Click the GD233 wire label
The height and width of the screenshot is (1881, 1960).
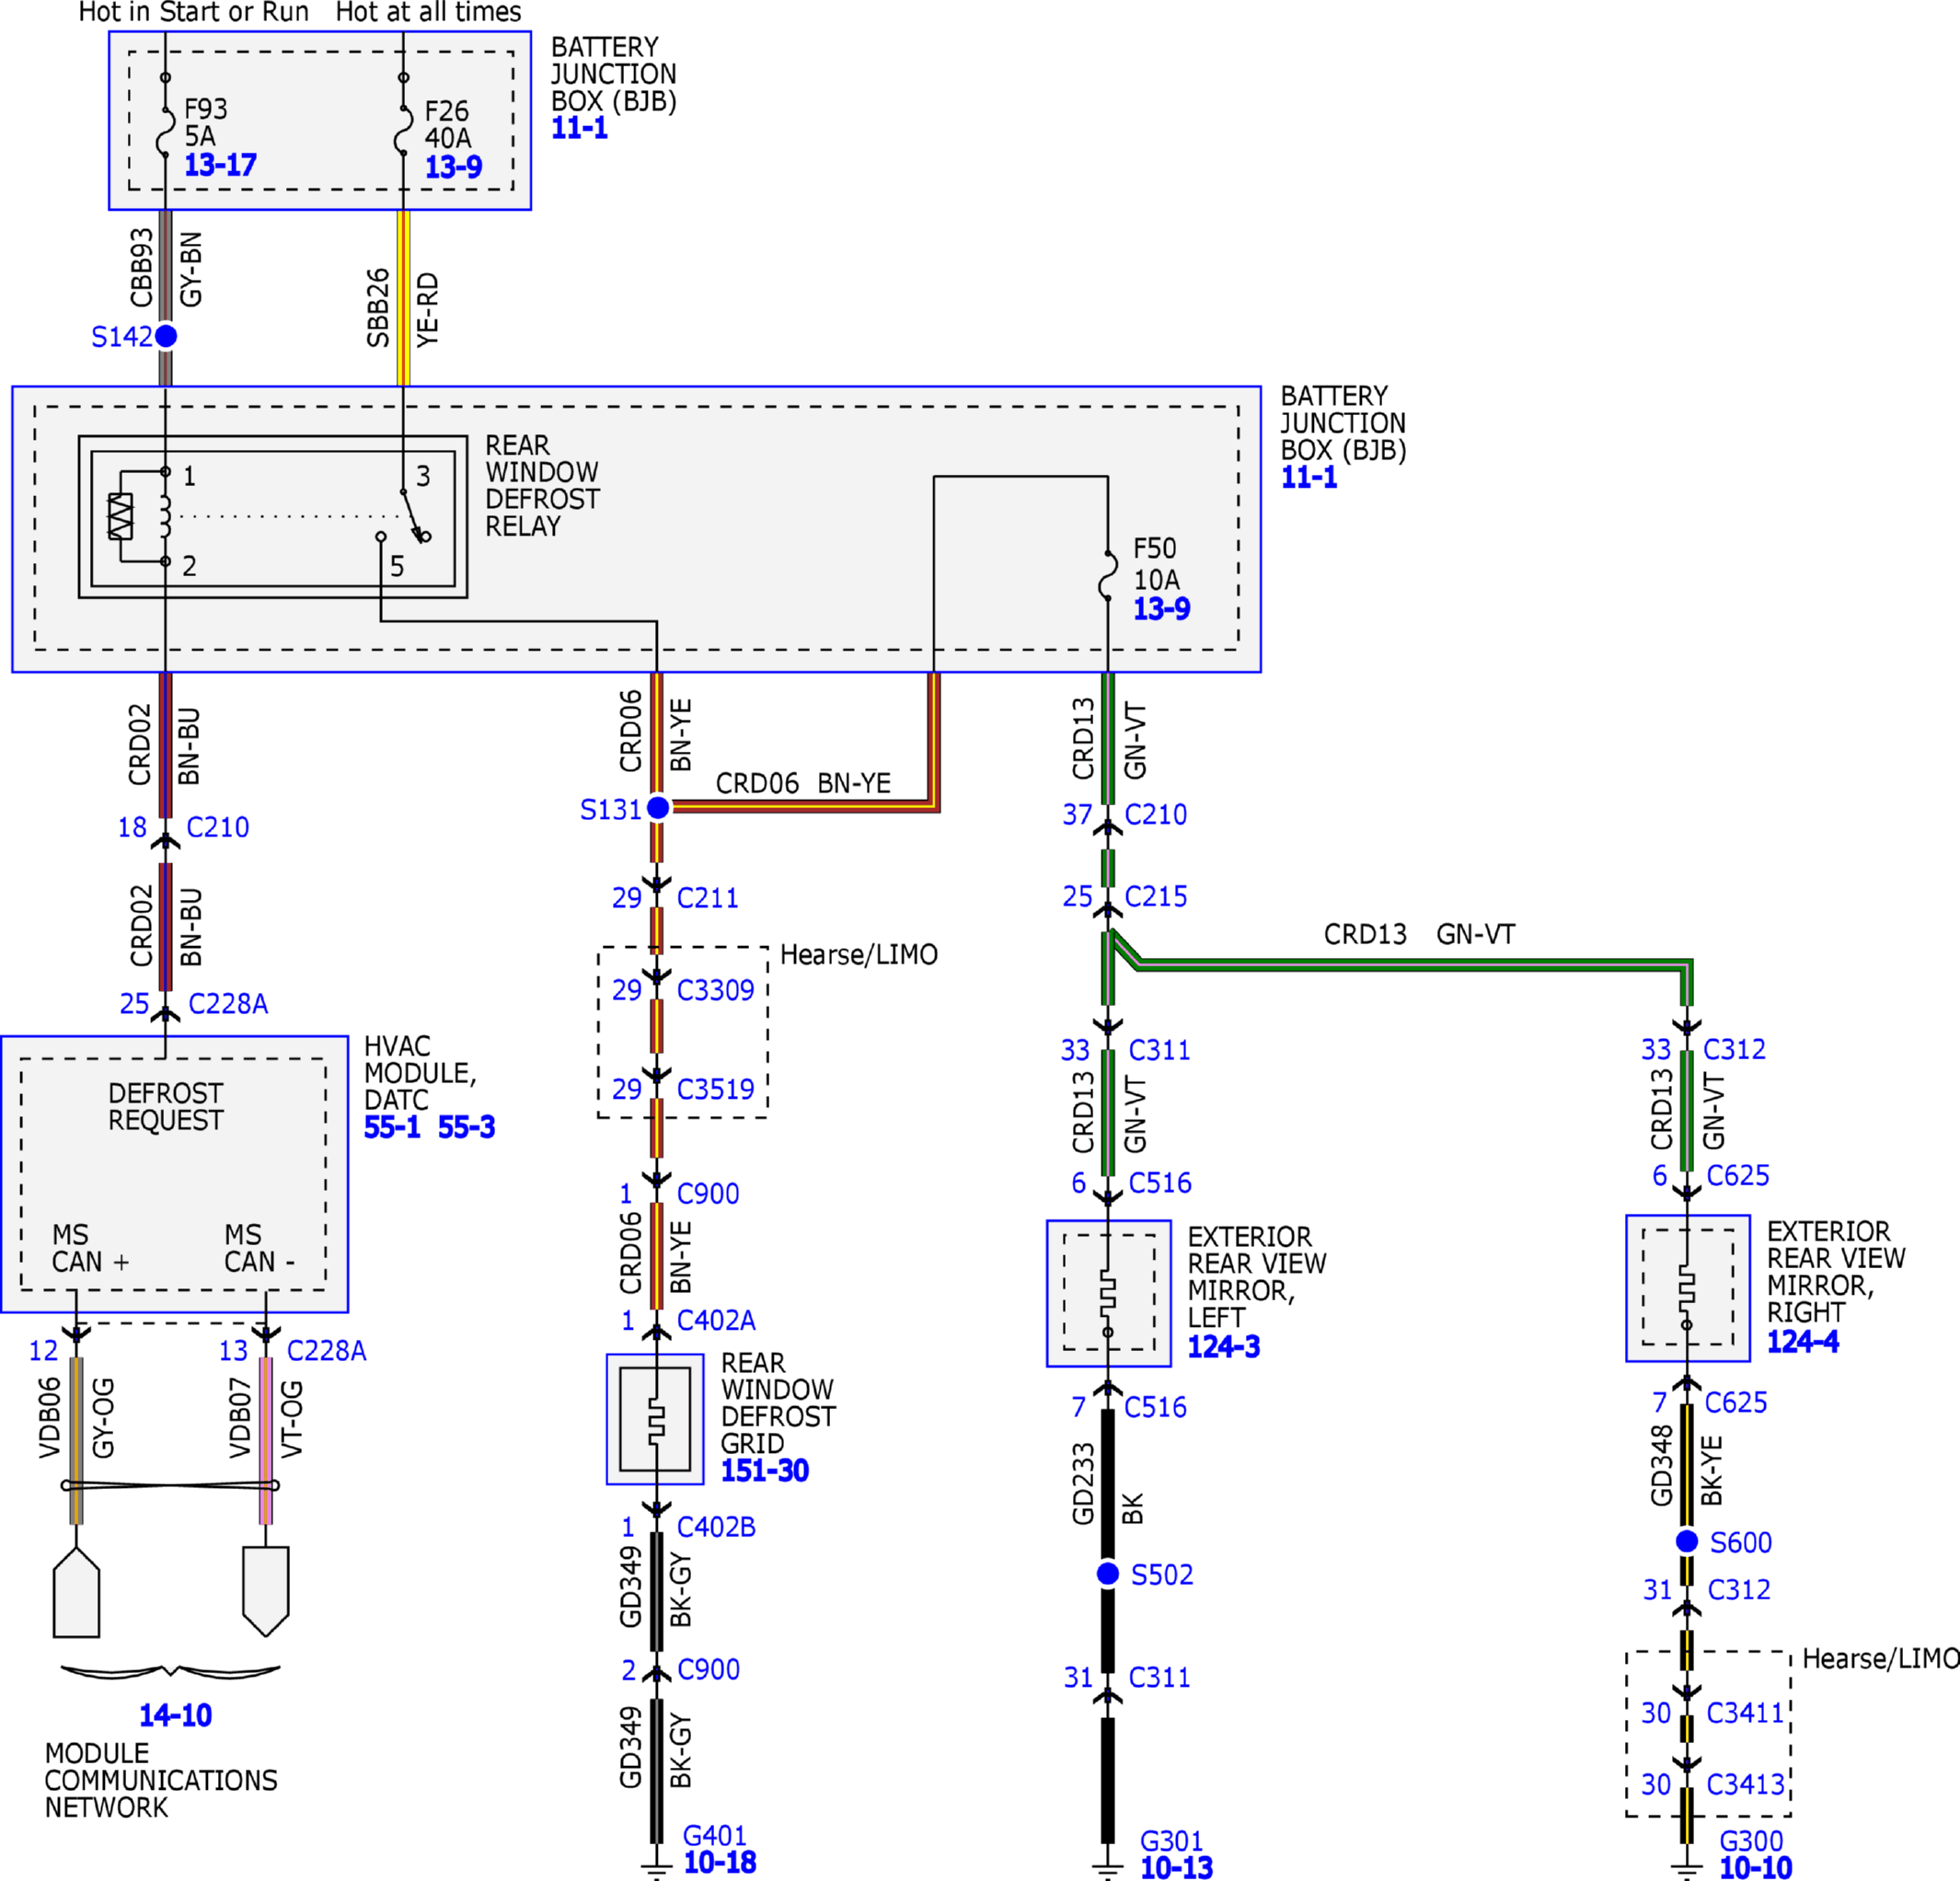1083,1484
